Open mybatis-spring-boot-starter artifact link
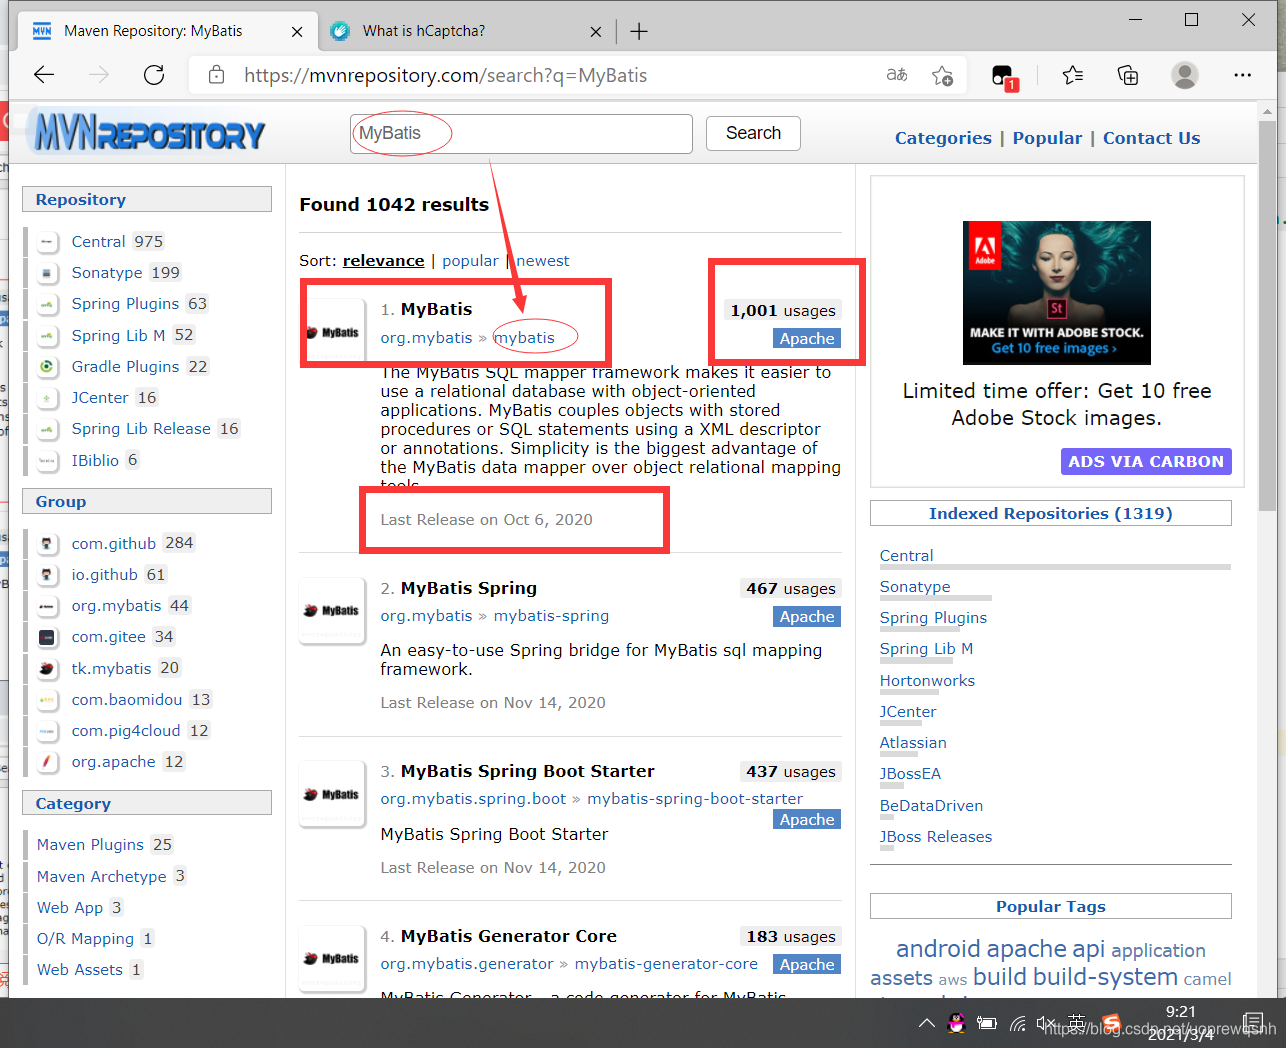 coord(695,799)
